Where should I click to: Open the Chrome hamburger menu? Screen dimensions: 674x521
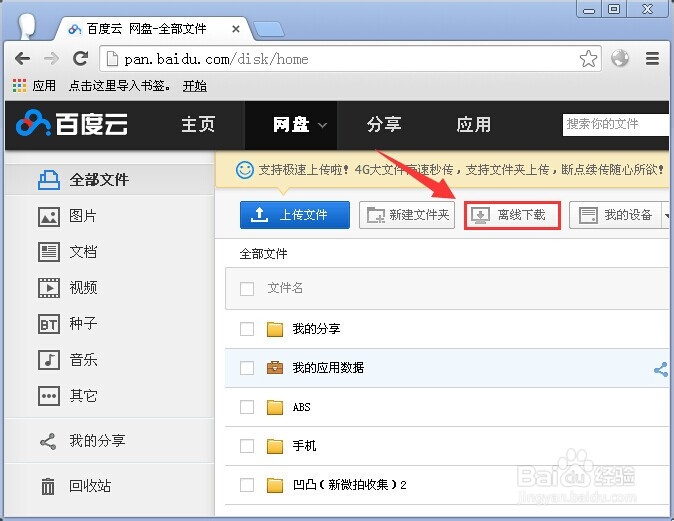click(653, 58)
